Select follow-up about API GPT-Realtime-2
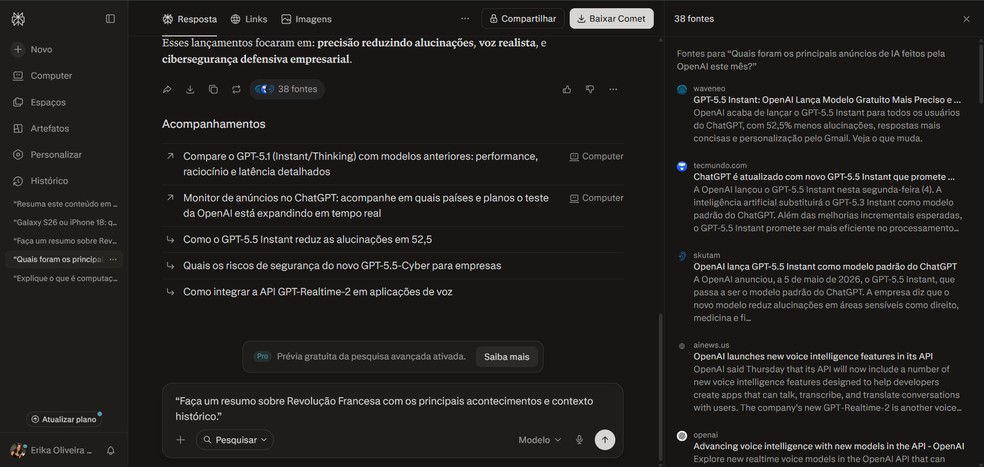Screen dimensions: 984x467 (393, 292)
